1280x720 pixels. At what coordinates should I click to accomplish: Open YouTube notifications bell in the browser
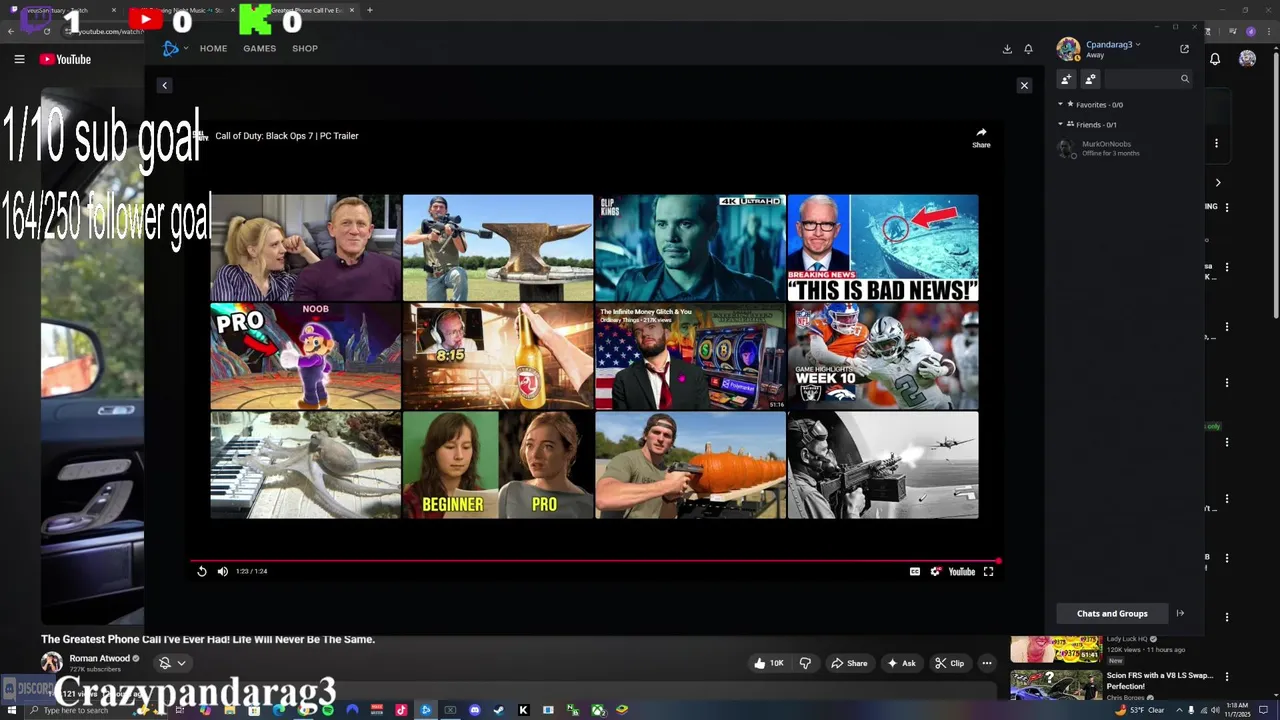click(1215, 59)
